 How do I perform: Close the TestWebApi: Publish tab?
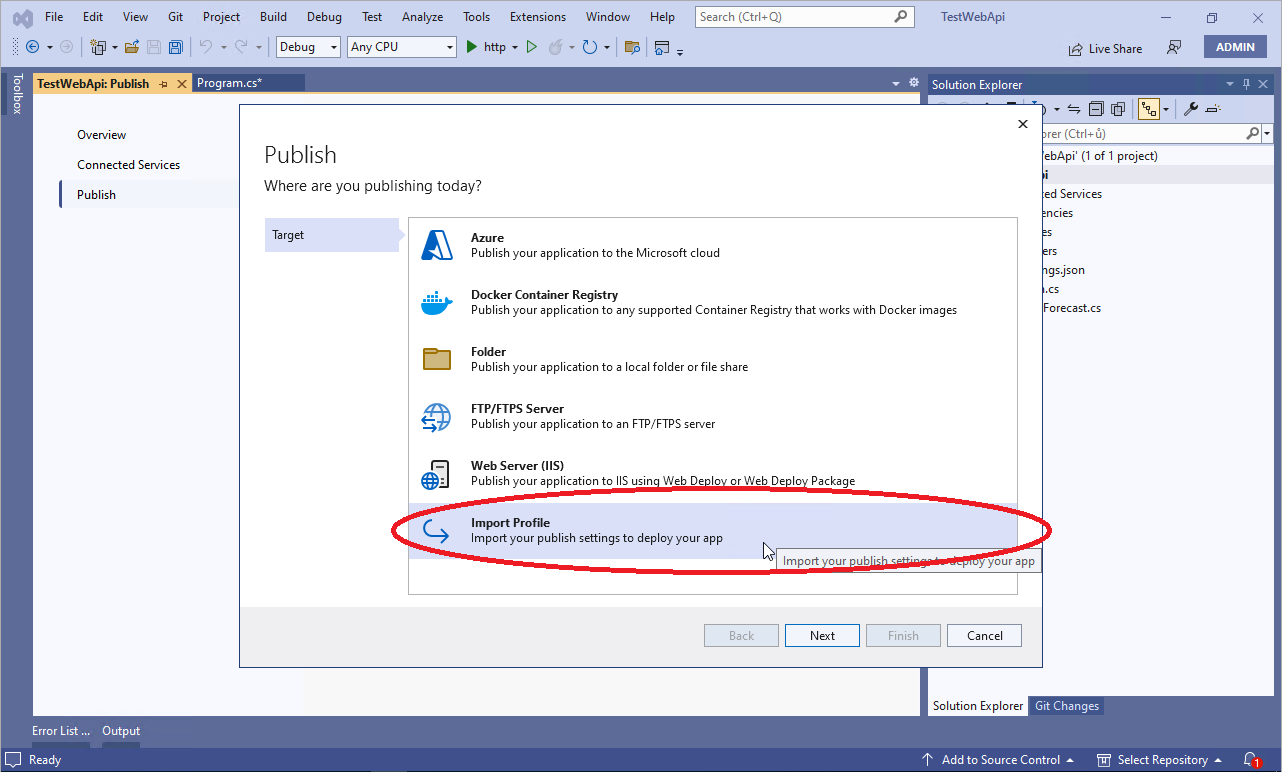(x=181, y=84)
